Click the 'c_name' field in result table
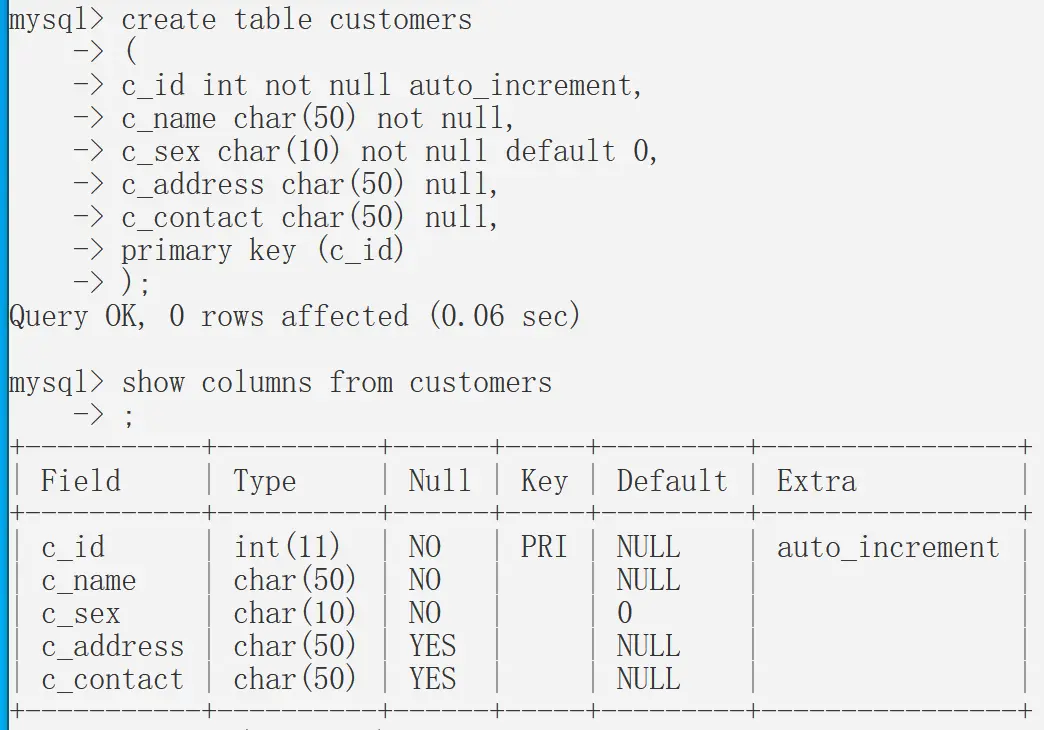The width and height of the screenshot is (1044, 730). click(x=88, y=580)
